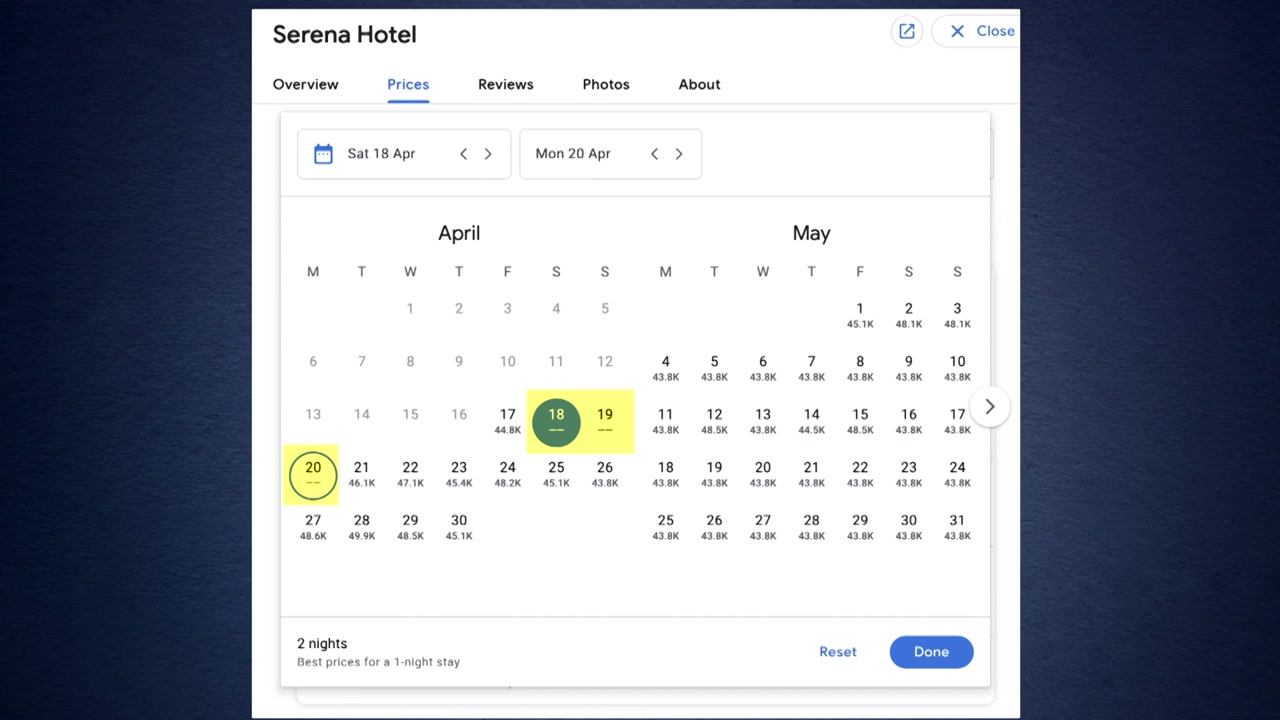This screenshot has width=1280, height=720.
Task: Open the About tab
Action: (x=699, y=84)
